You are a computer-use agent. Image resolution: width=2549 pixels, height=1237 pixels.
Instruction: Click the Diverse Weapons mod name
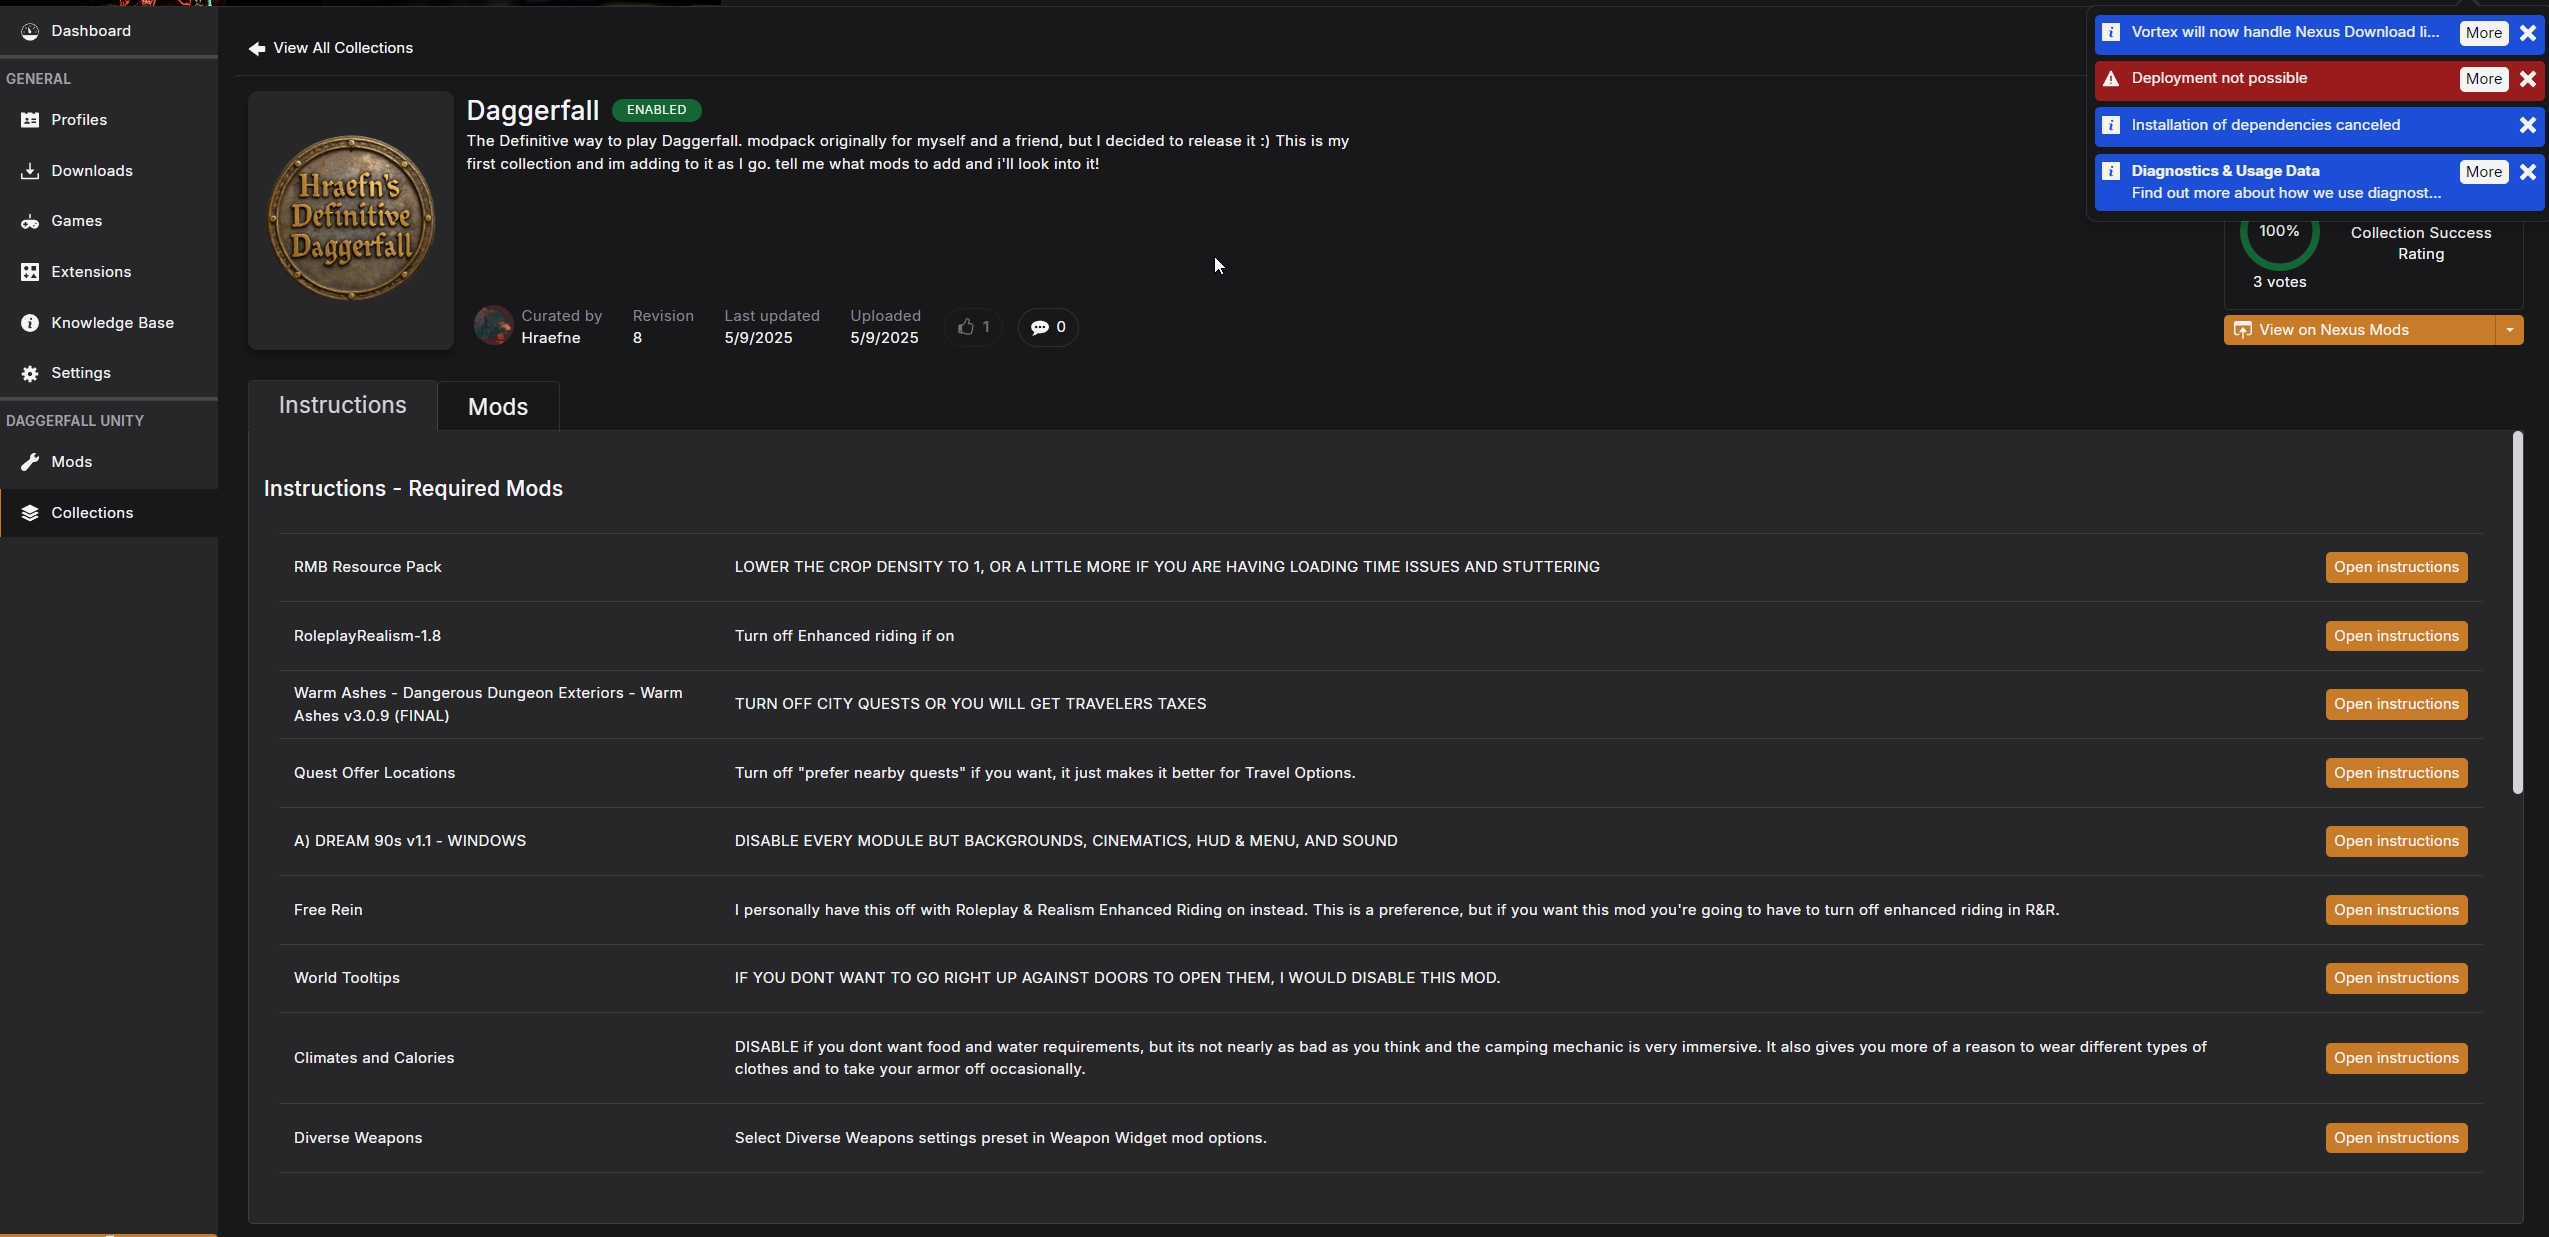pos(358,1138)
